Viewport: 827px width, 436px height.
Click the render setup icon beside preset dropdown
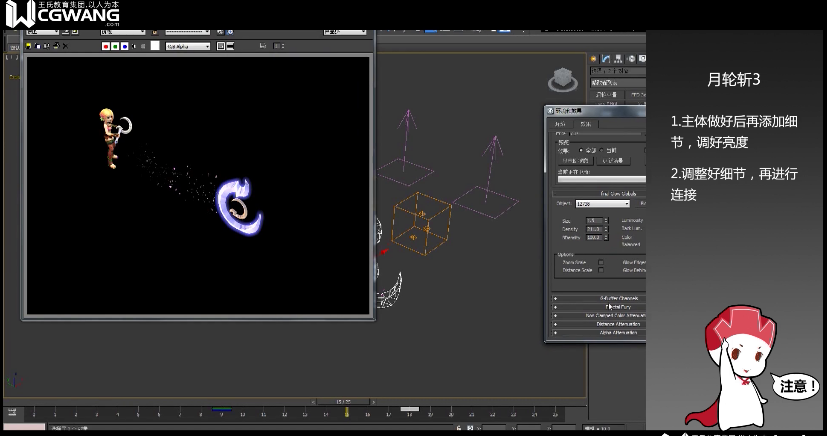tap(220, 32)
